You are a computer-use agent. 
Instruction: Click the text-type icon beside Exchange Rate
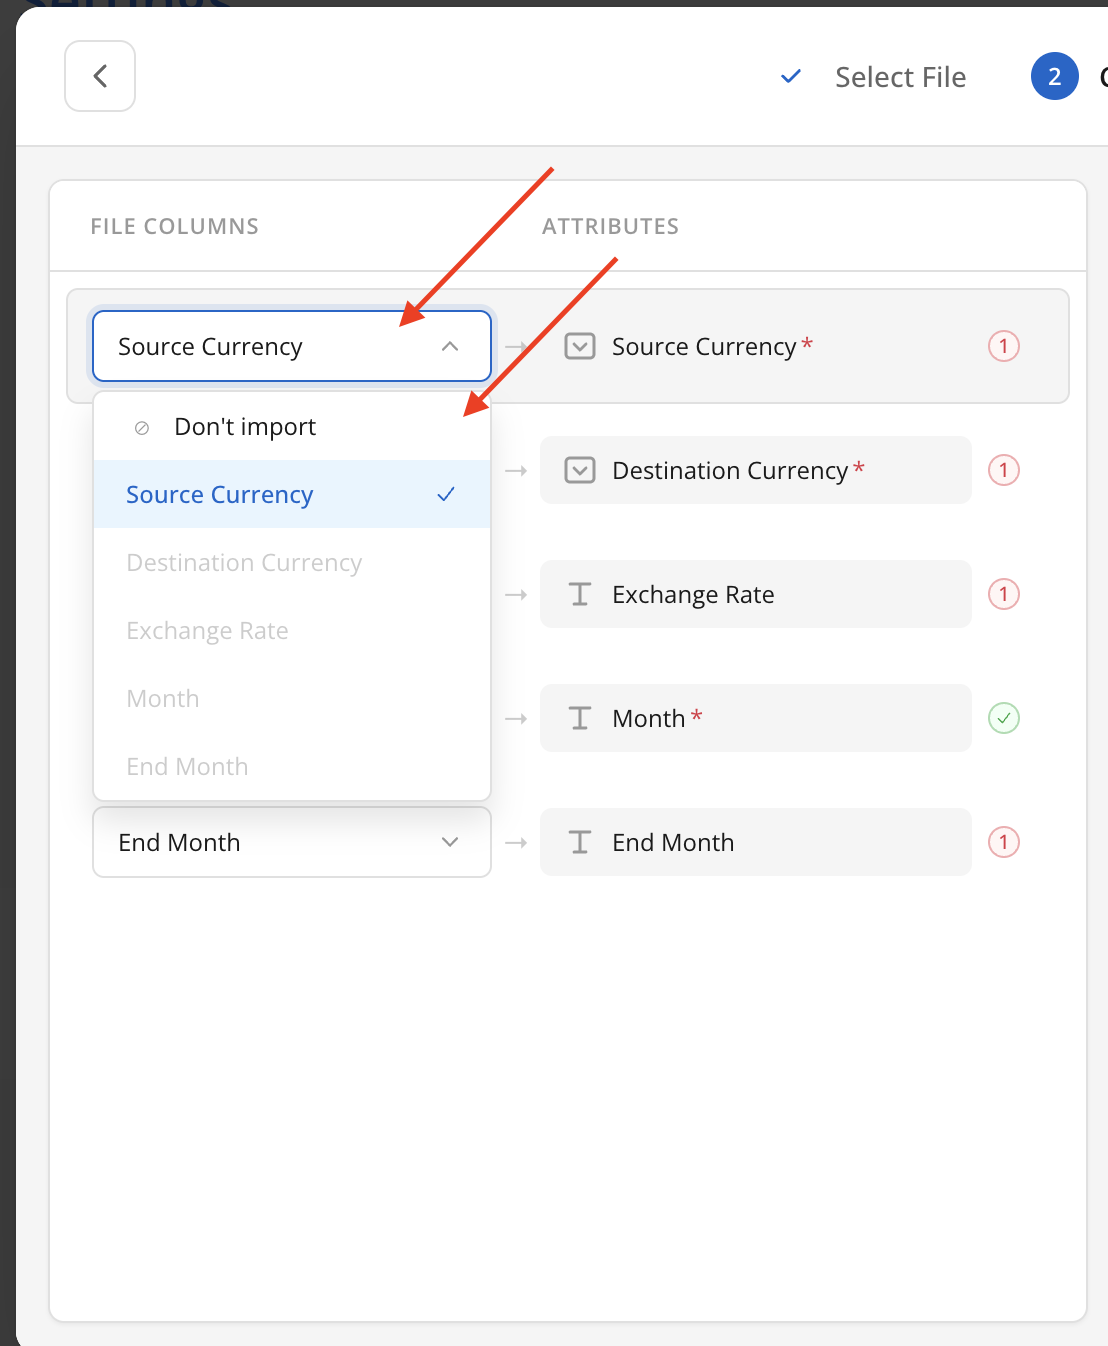click(580, 594)
